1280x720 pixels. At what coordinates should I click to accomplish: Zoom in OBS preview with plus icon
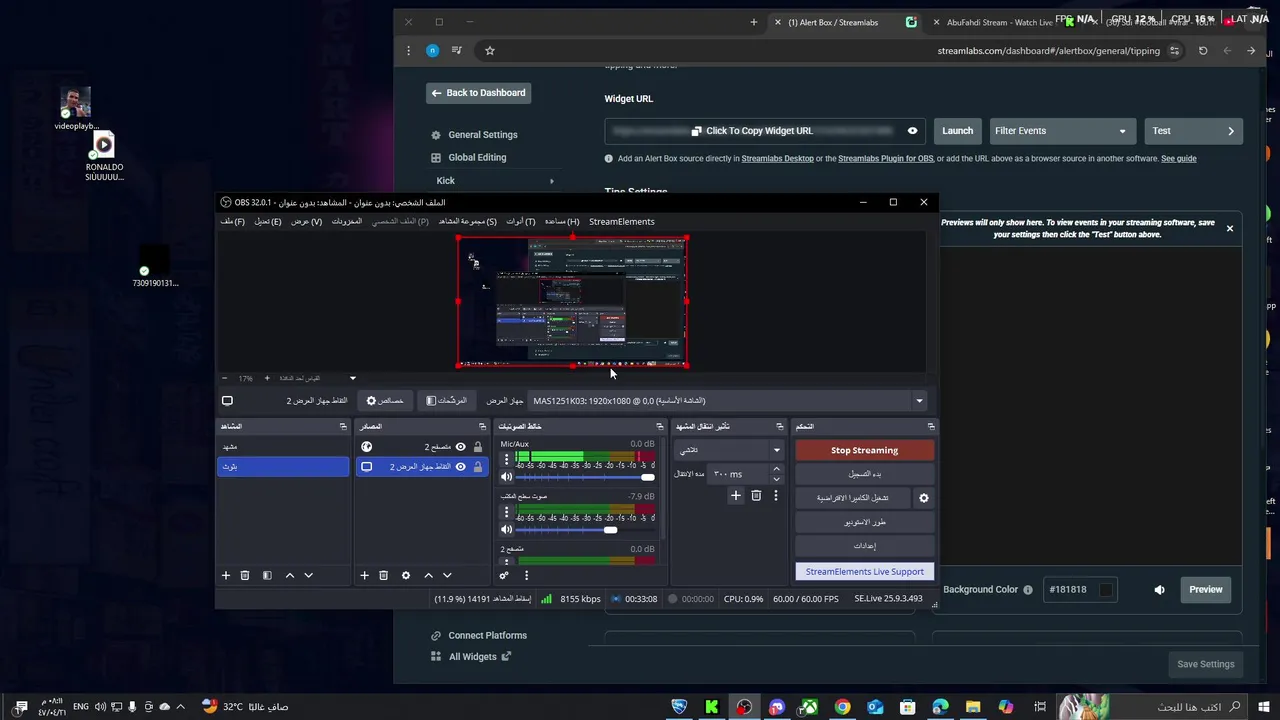(267, 378)
